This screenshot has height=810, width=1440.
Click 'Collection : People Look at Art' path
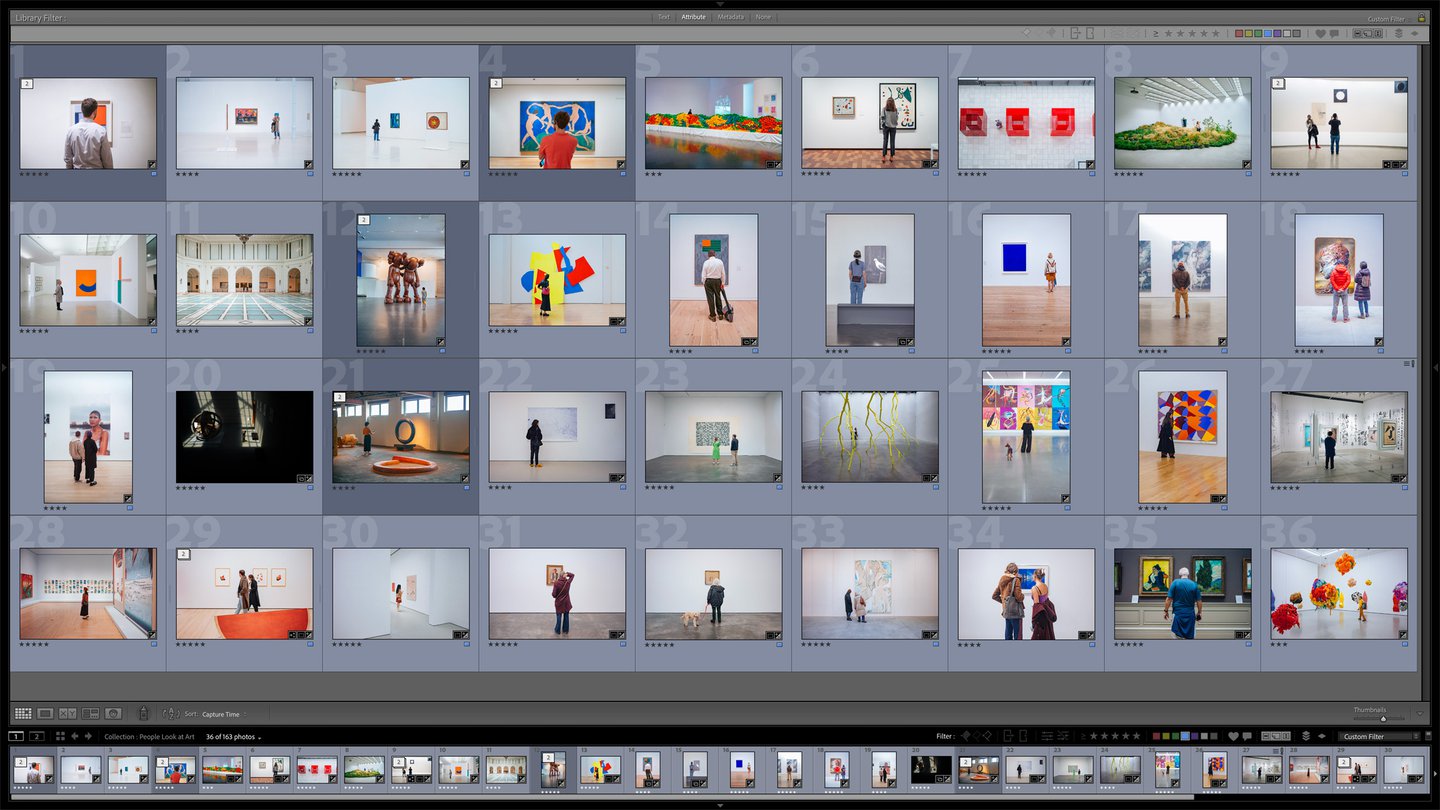[149, 737]
